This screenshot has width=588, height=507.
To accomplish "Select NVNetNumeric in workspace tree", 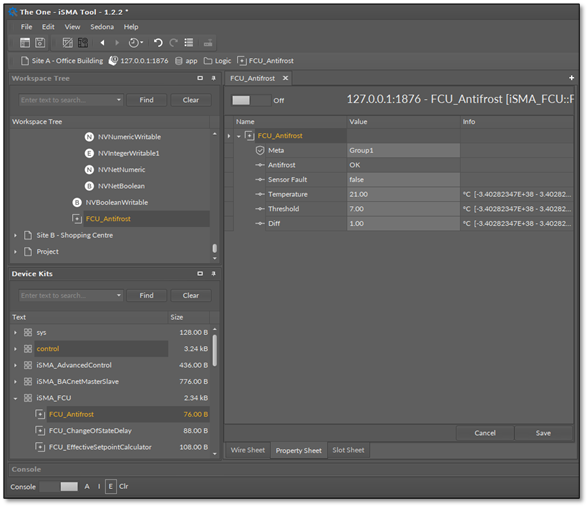I will click(x=122, y=170).
